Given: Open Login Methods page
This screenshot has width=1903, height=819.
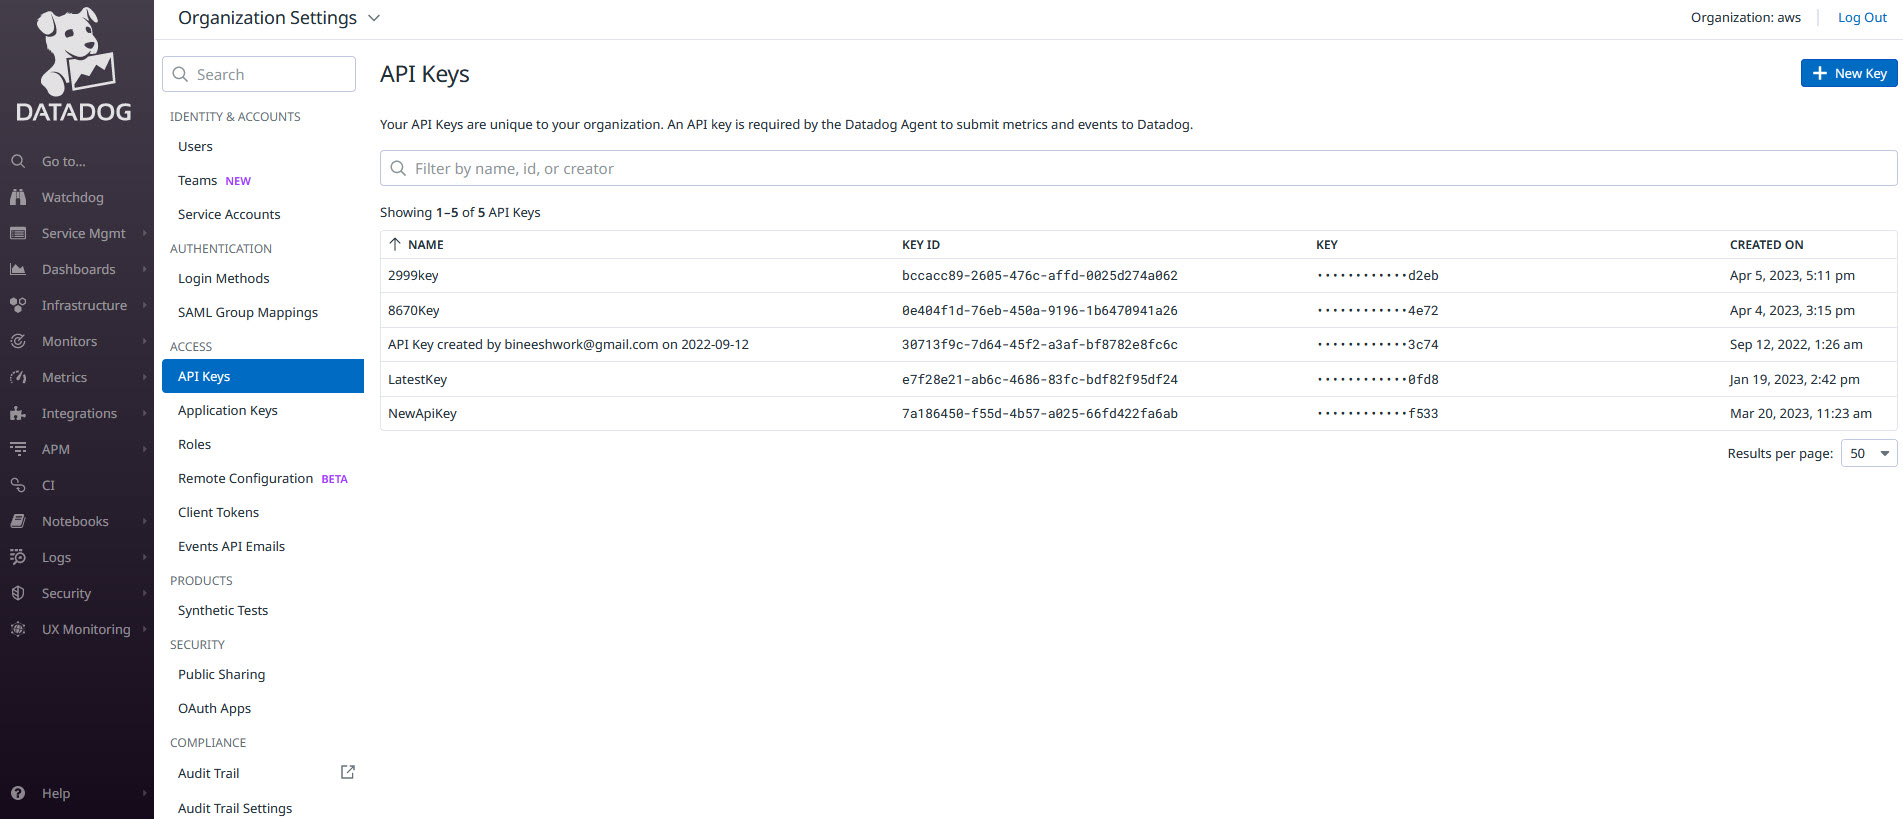Looking at the screenshot, I should 224,278.
